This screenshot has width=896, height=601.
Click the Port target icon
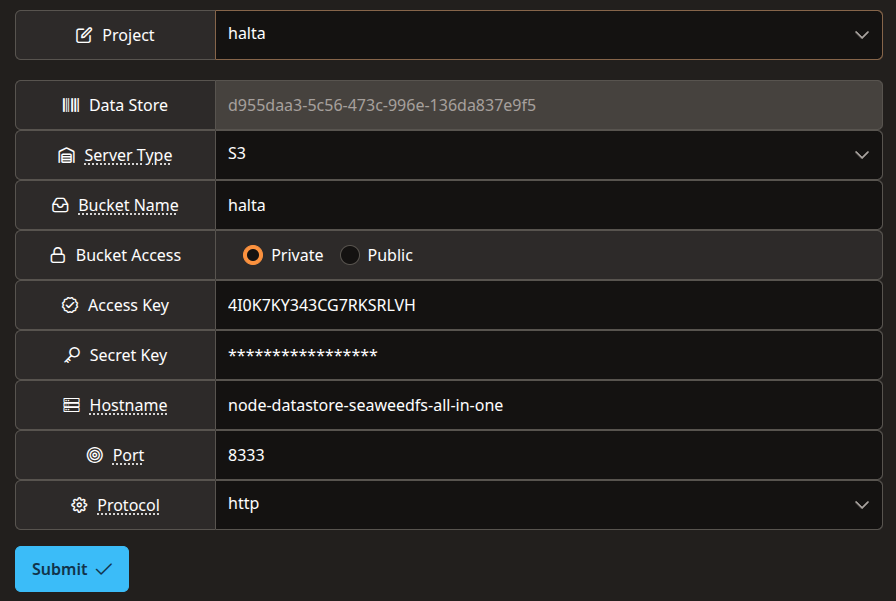tap(95, 455)
